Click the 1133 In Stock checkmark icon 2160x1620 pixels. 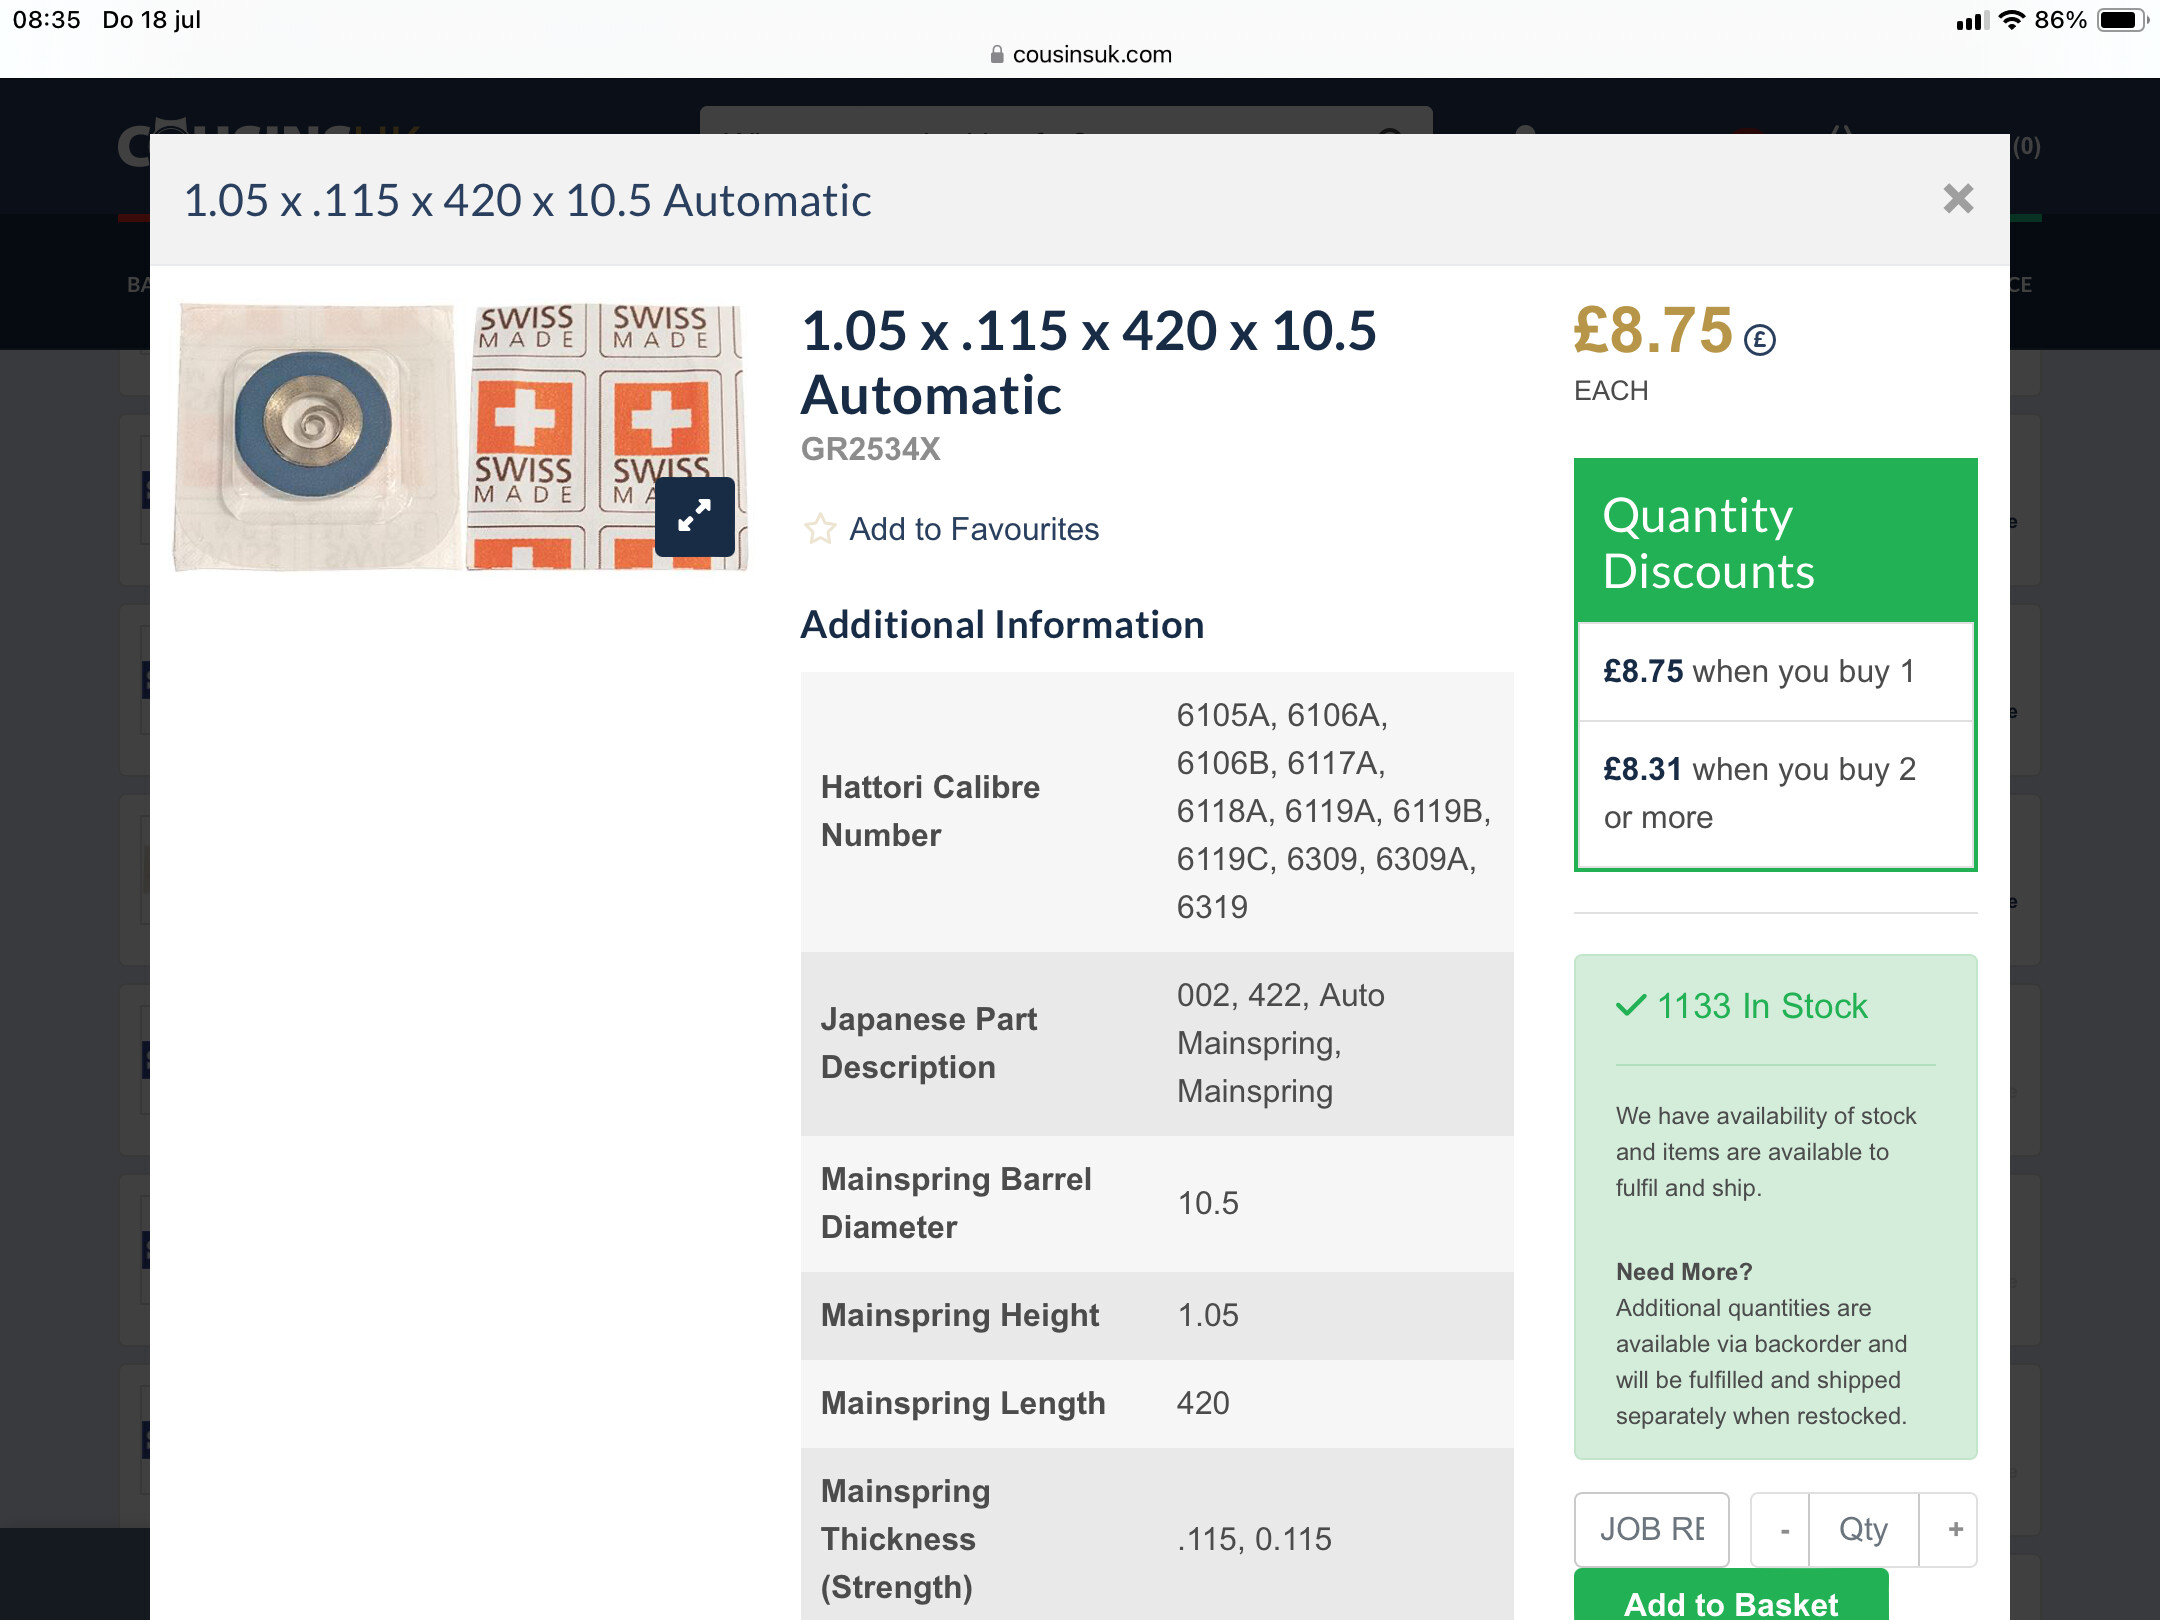point(1631,1005)
